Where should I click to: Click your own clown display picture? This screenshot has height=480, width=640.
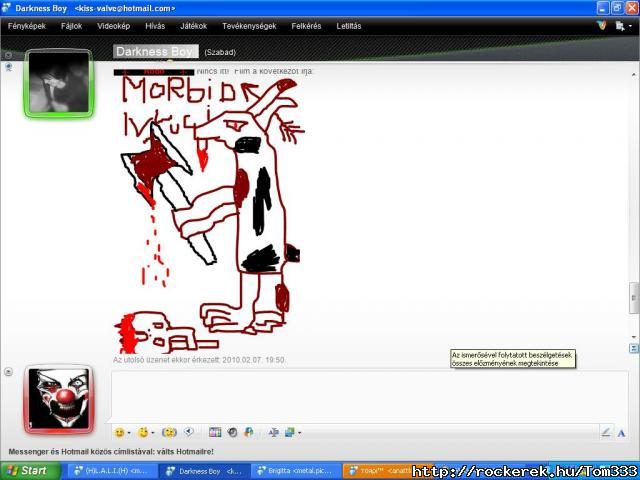(59, 399)
